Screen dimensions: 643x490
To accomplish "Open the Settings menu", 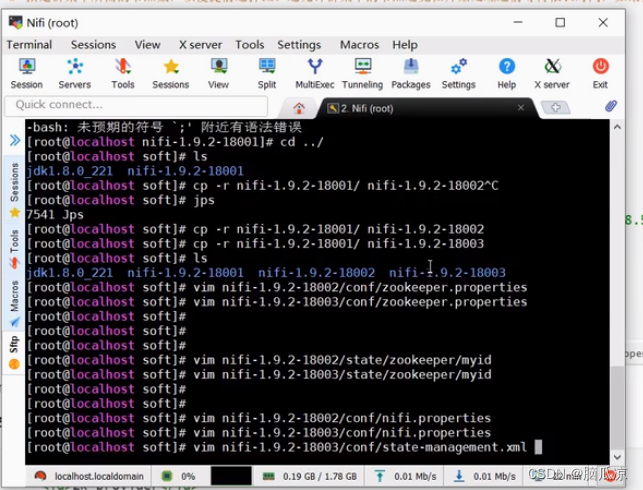I will click(299, 44).
